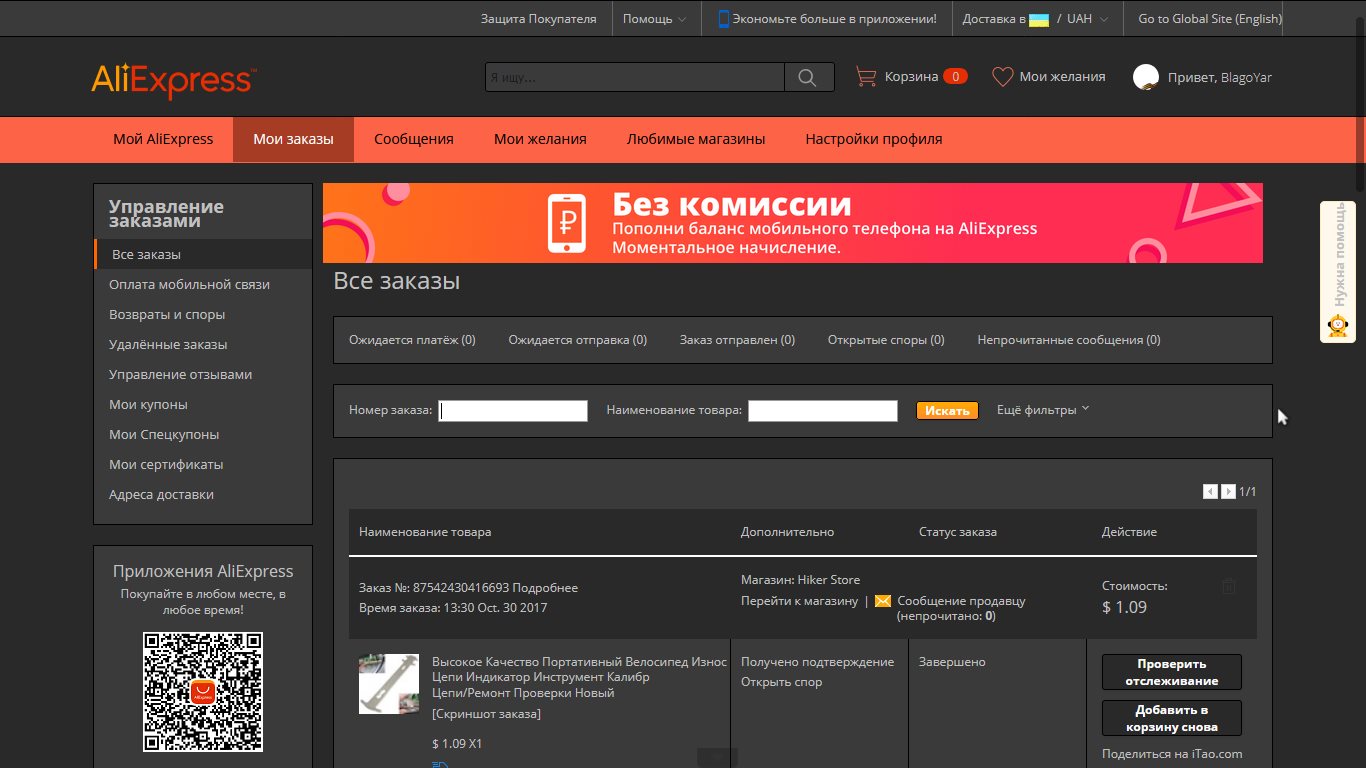Open Мои желания navigation tab

(x=540, y=139)
